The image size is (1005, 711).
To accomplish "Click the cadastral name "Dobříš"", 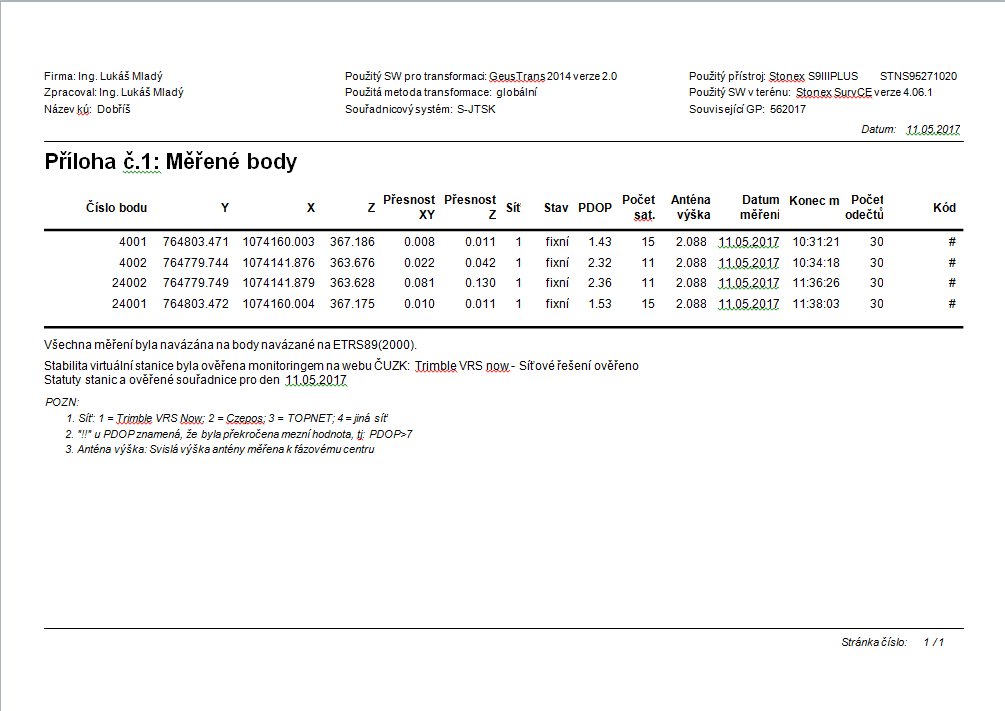I will click(x=114, y=109).
